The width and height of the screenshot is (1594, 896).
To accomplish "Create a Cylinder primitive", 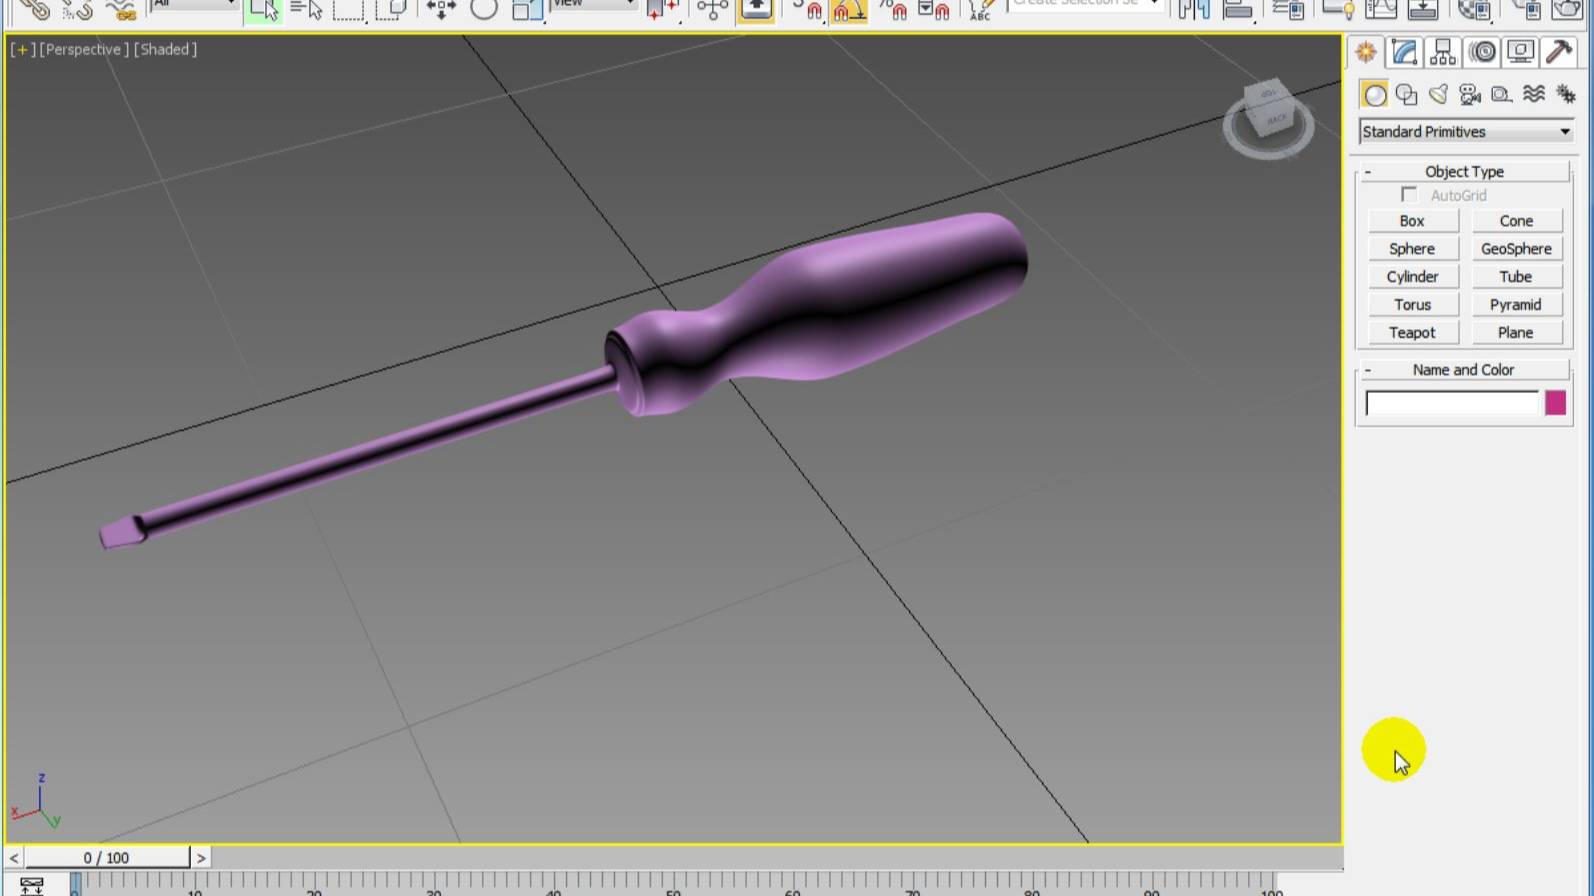I will 1412,277.
